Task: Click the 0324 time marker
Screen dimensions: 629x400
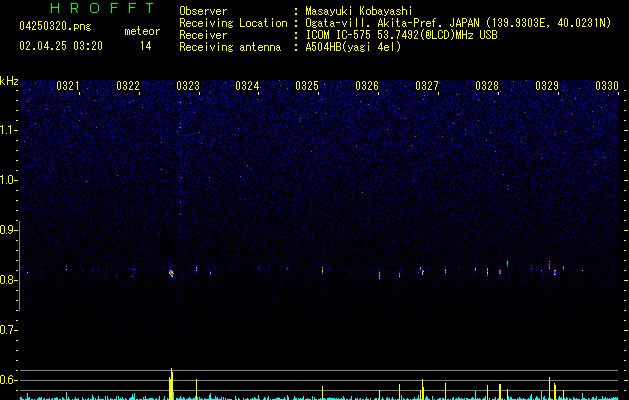Action: [x=247, y=86]
